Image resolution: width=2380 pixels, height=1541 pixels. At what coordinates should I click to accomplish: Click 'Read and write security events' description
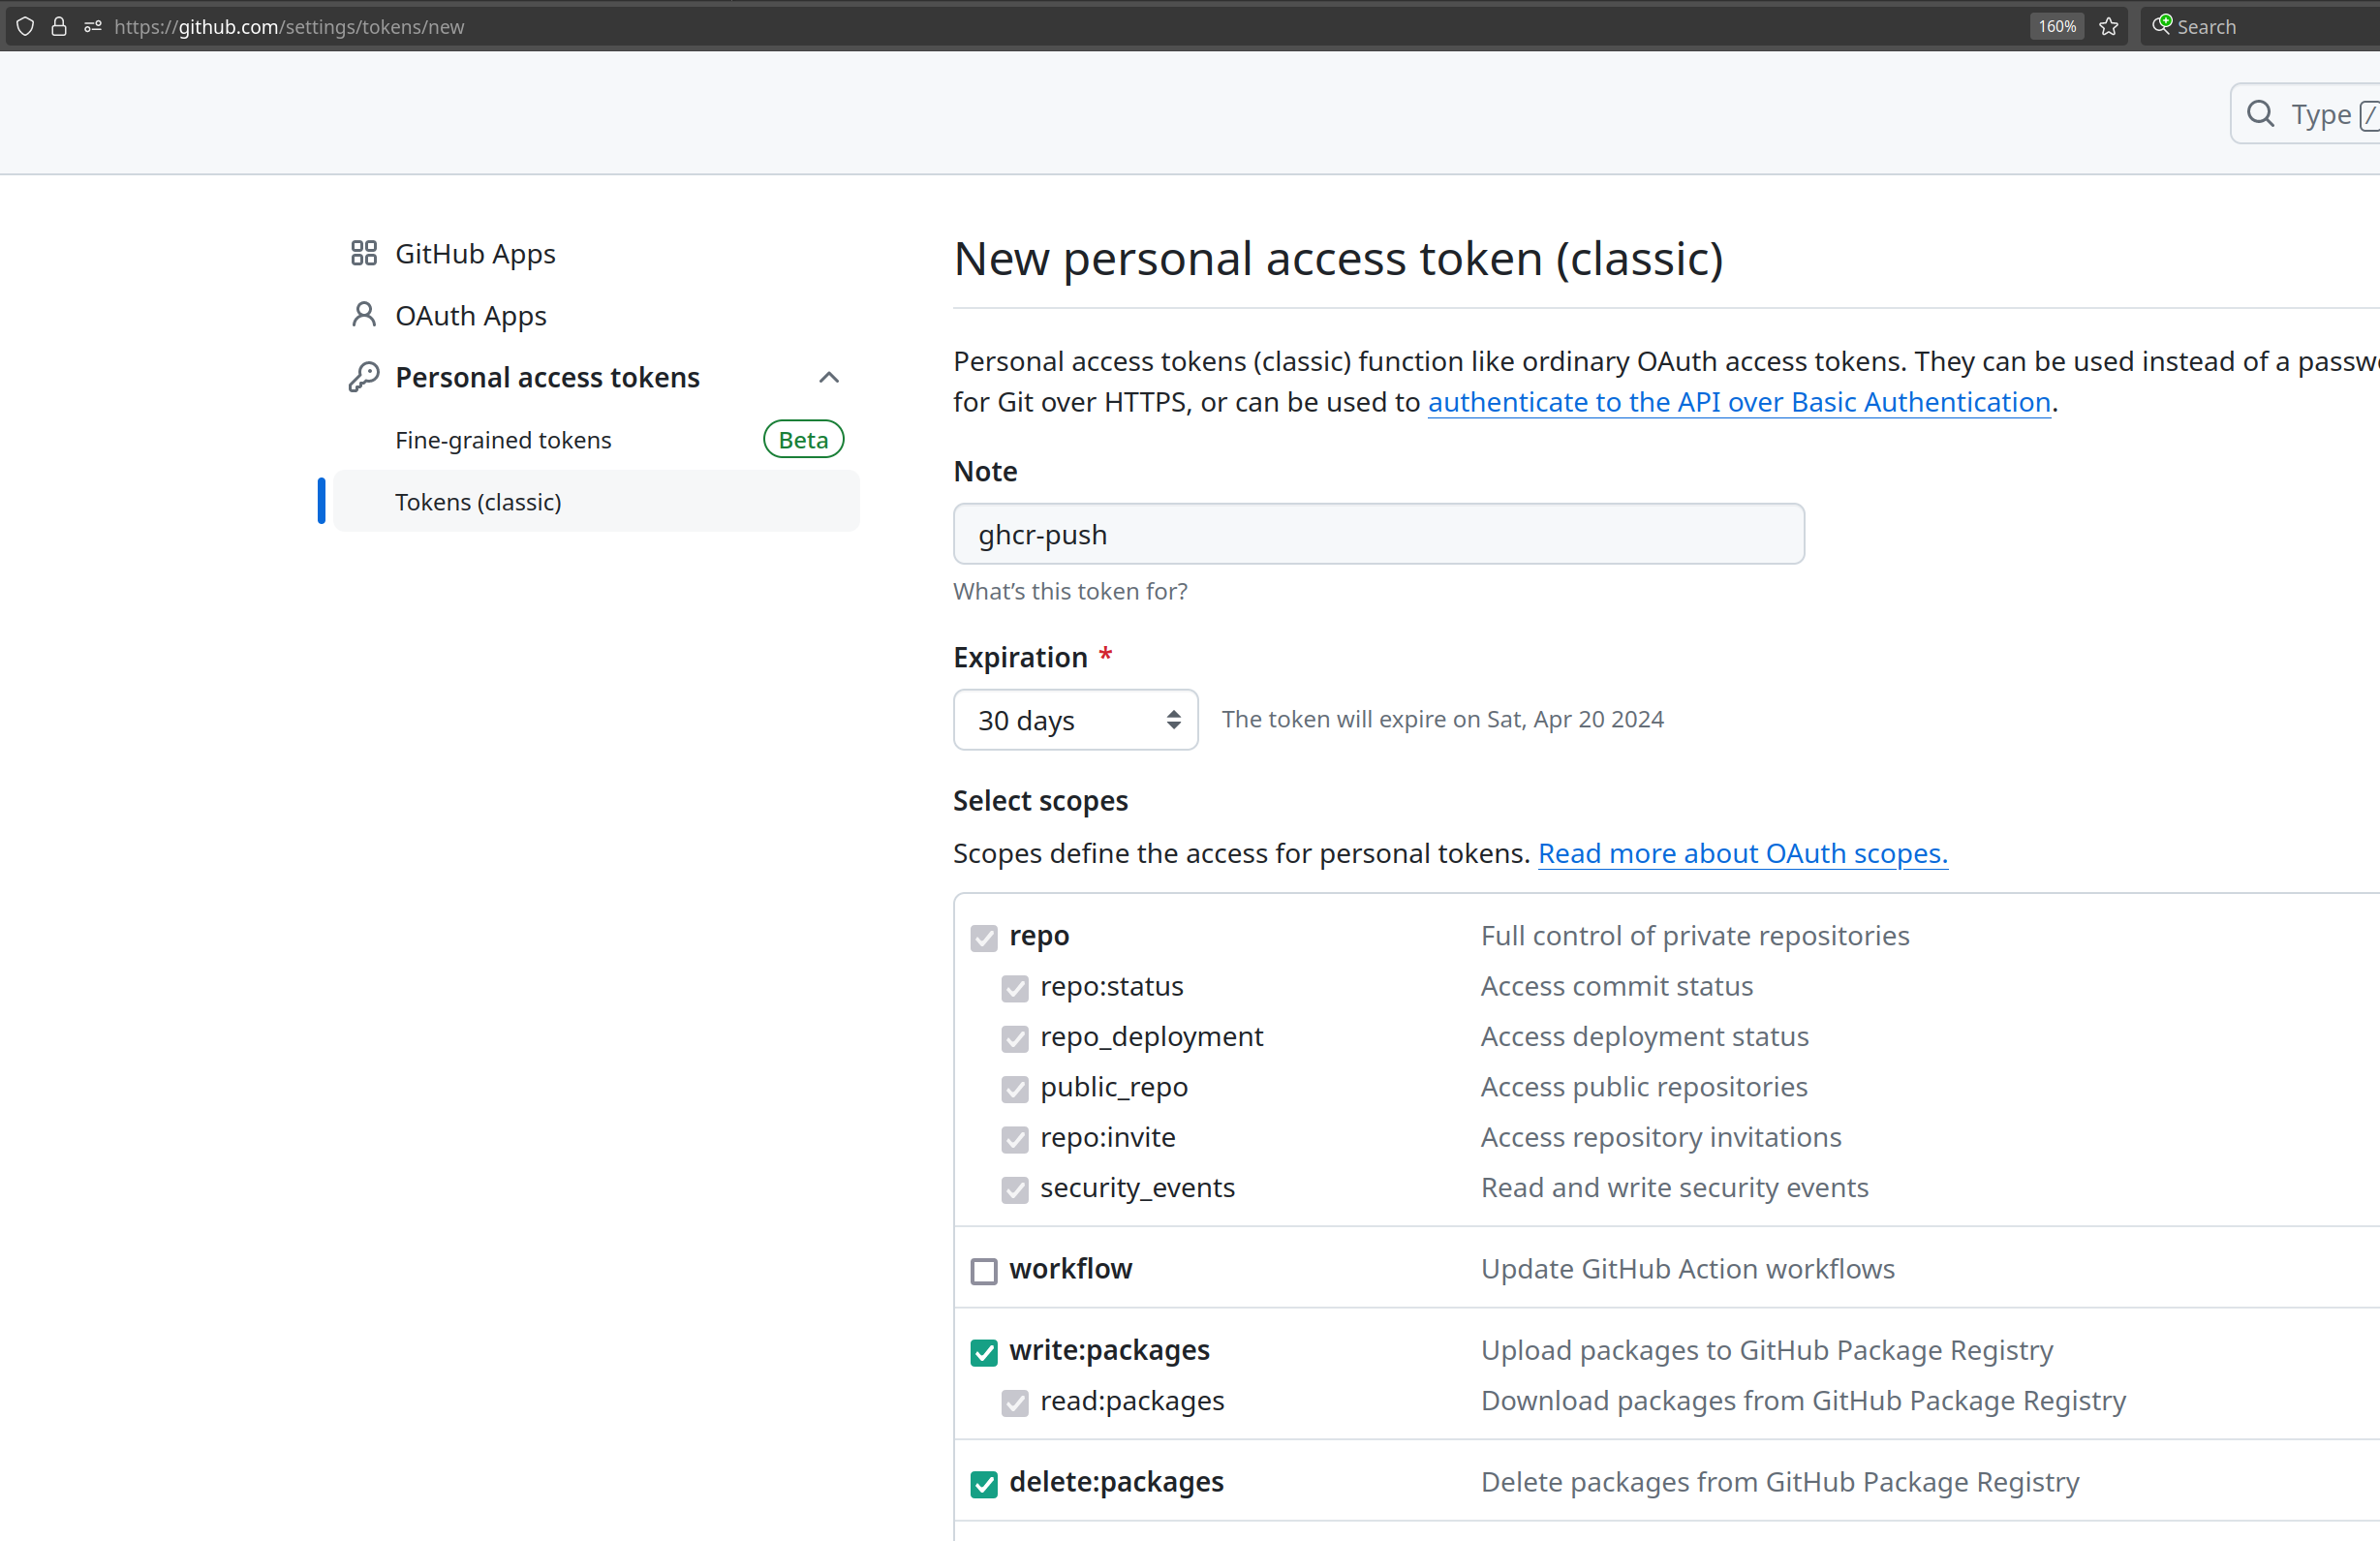[1674, 1187]
